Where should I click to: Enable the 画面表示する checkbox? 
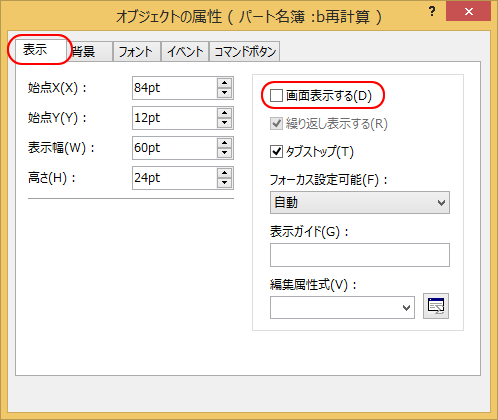276,96
